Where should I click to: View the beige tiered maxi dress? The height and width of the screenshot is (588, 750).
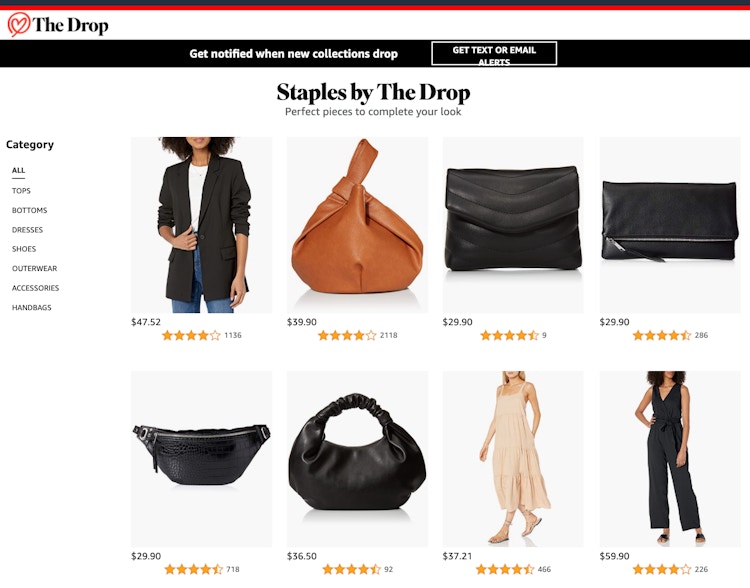coord(513,459)
